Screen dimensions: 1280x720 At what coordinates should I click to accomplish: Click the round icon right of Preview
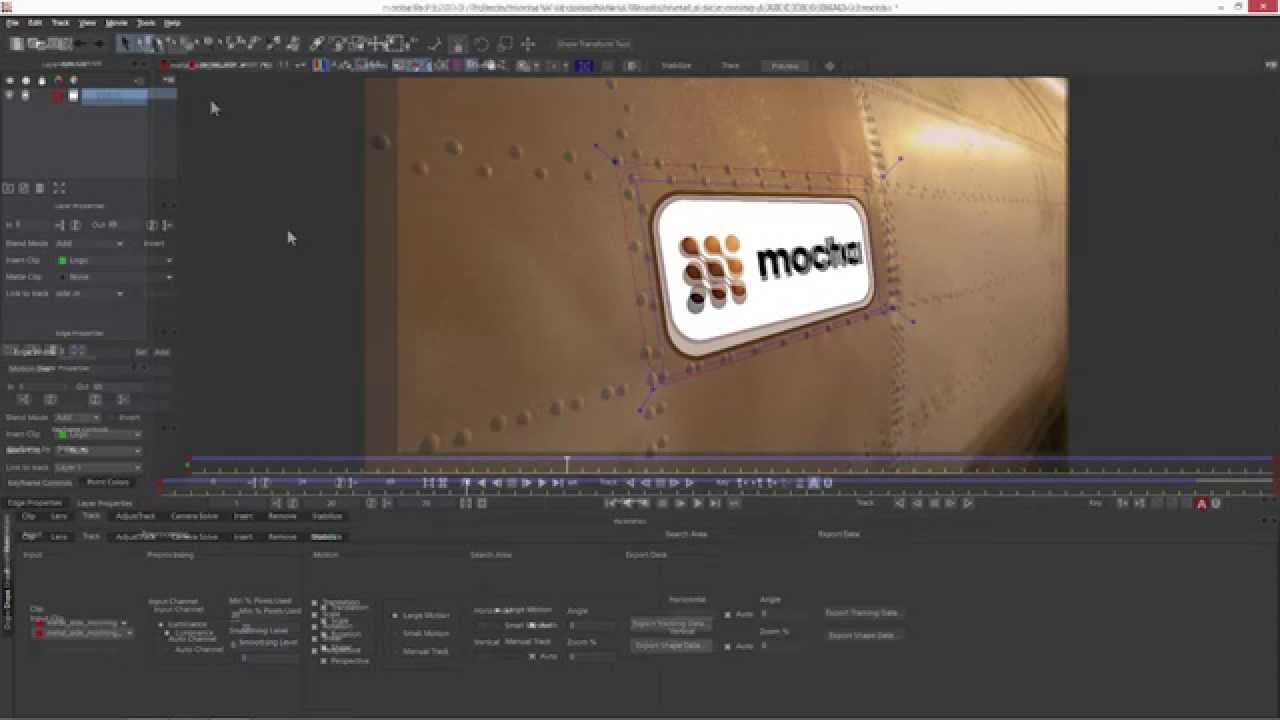click(x=829, y=66)
